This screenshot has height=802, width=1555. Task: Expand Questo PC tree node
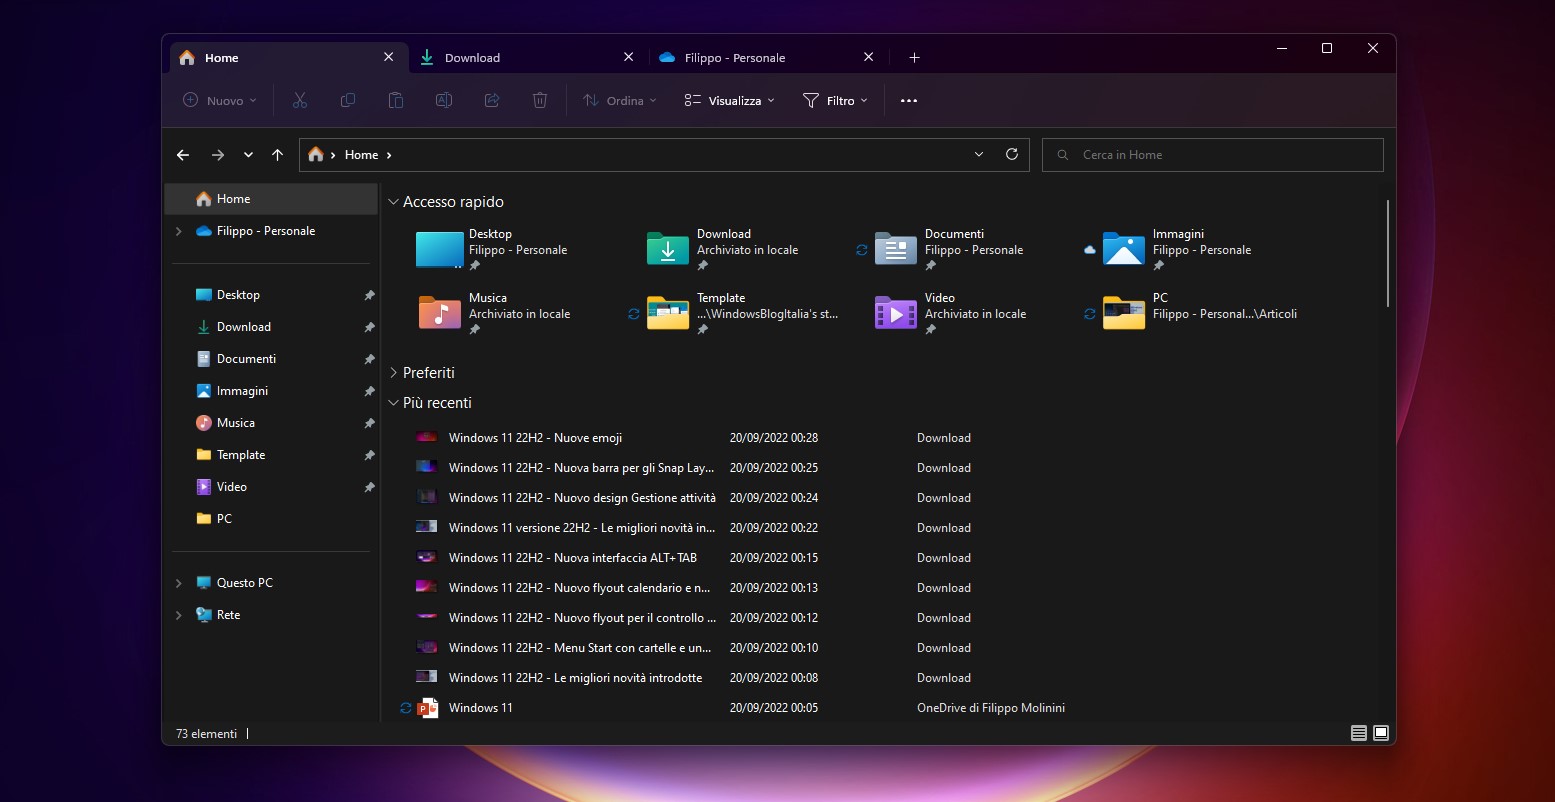(x=179, y=583)
